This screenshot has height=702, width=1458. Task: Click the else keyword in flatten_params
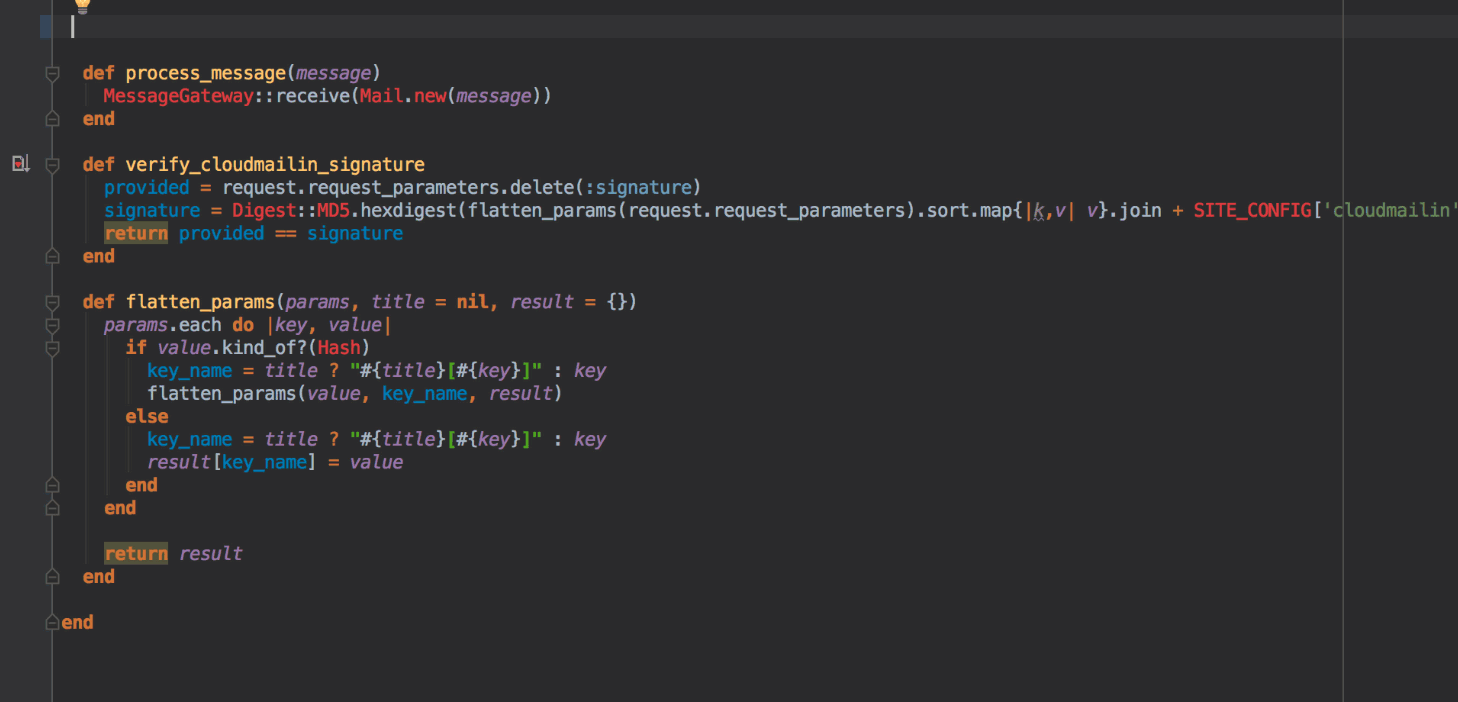coord(147,417)
